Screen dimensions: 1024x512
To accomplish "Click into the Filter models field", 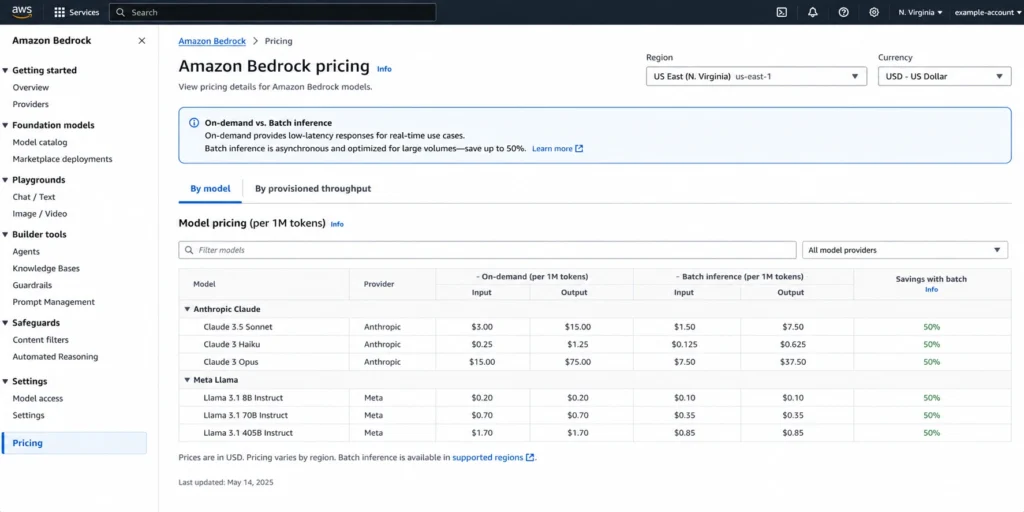I will 487,250.
